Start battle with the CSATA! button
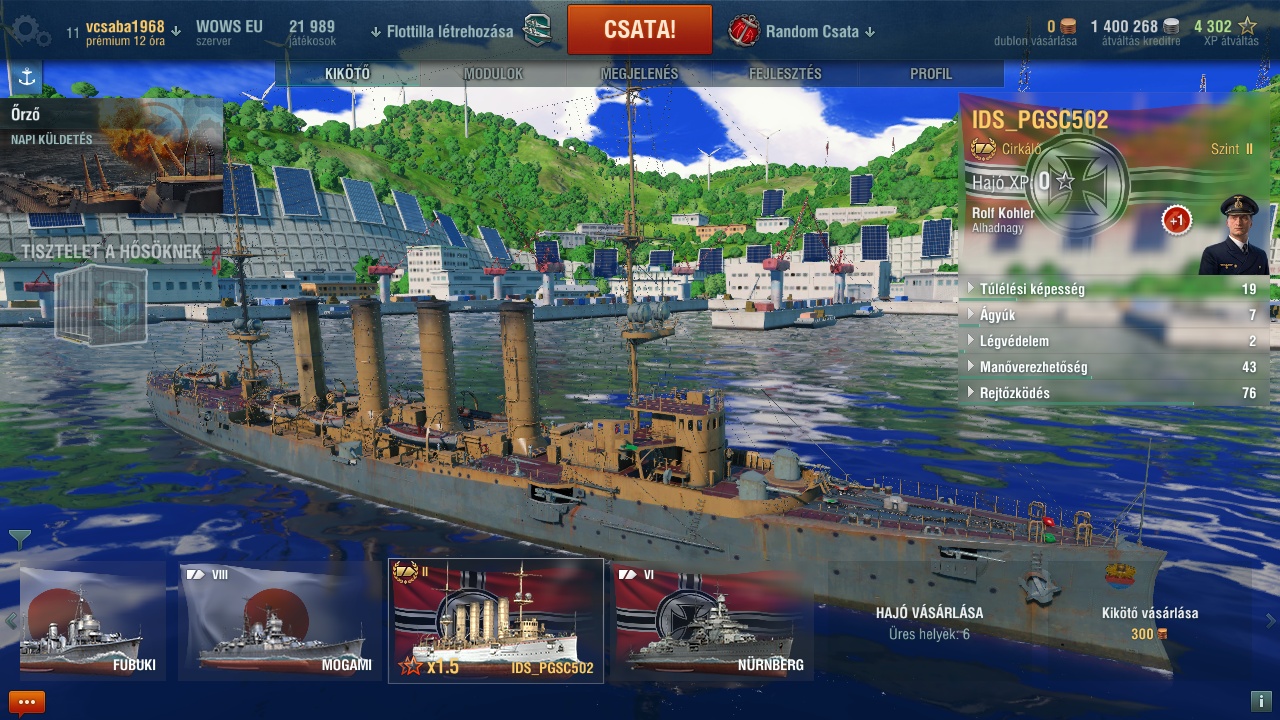This screenshot has height=720, width=1280. click(x=640, y=30)
